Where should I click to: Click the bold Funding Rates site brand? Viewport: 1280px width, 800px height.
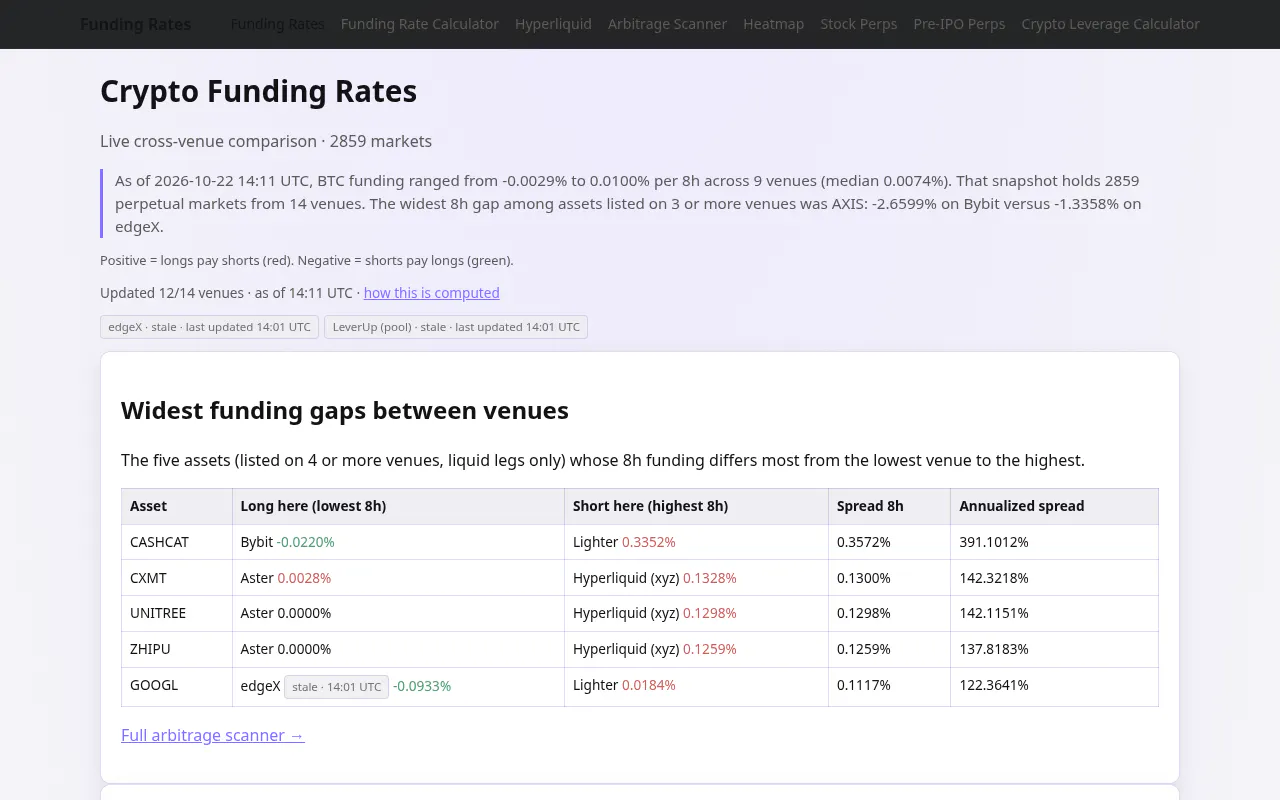click(x=135, y=24)
